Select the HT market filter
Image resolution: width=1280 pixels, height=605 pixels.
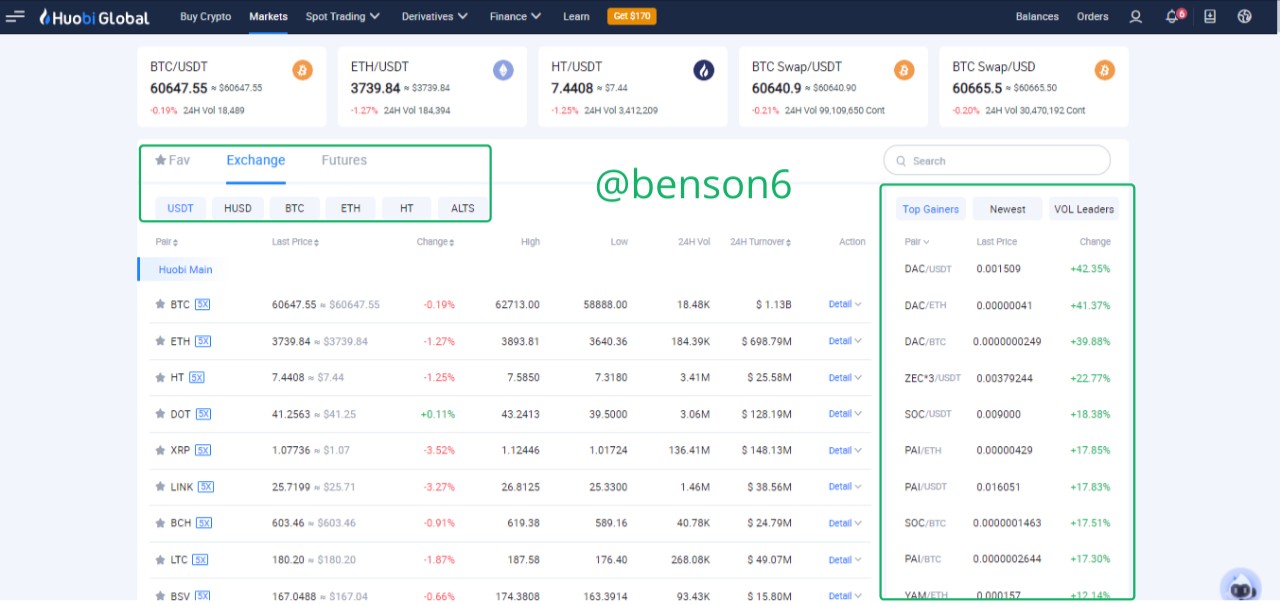coord(407,208)
